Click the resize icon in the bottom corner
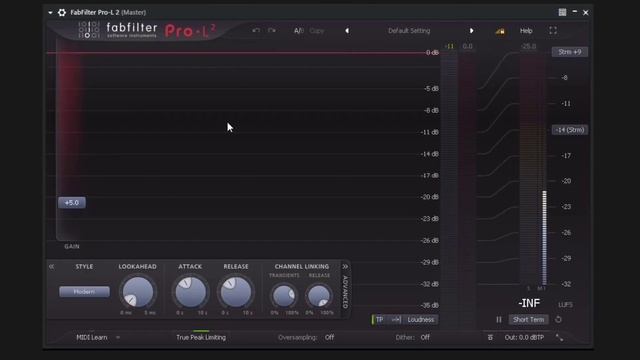This screenshot has width=640, height=360. 559,338
